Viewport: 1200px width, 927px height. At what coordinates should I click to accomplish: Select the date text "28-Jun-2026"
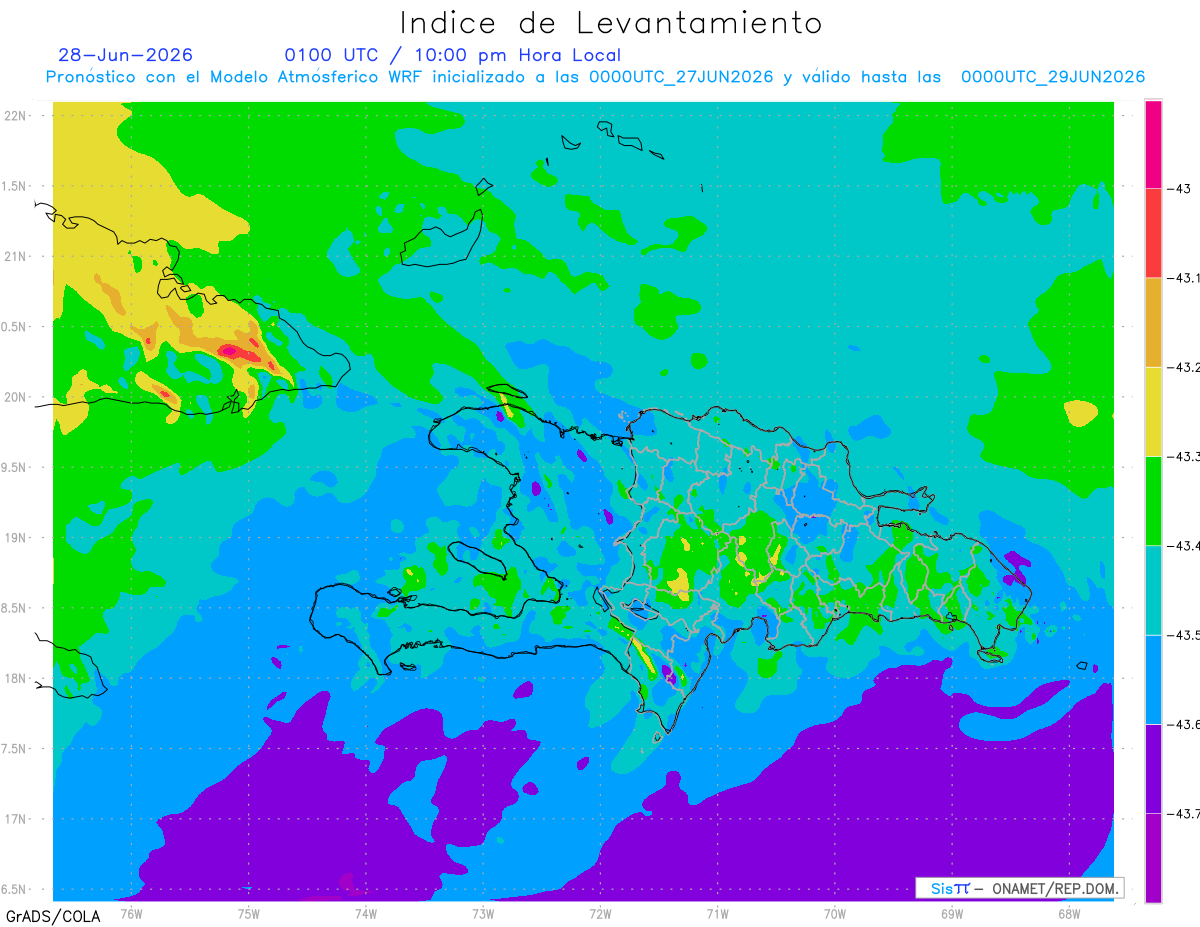point(126,55)
